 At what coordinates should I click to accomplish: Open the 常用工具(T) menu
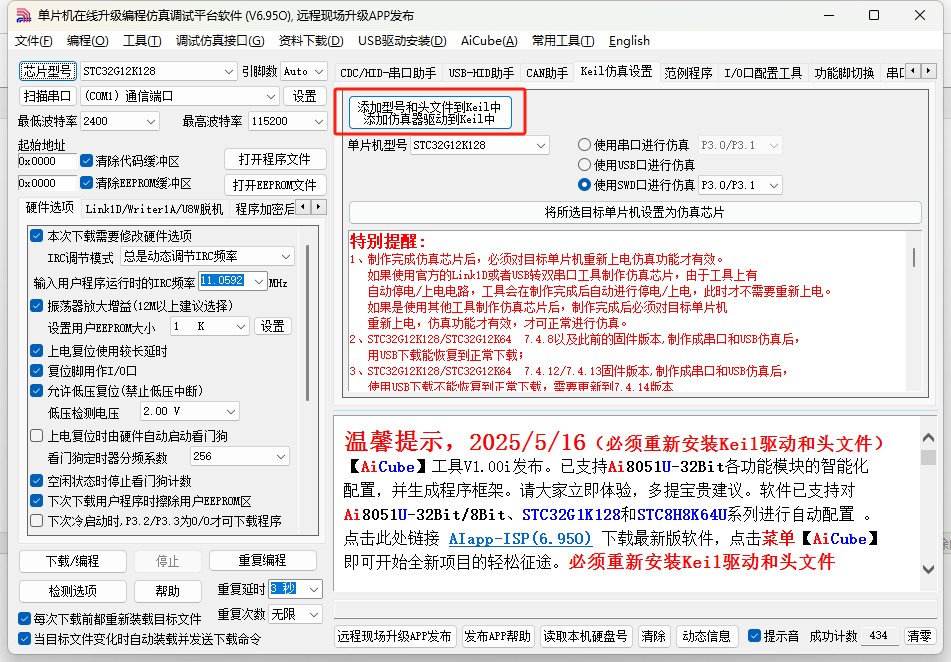[x=563, y=41]
